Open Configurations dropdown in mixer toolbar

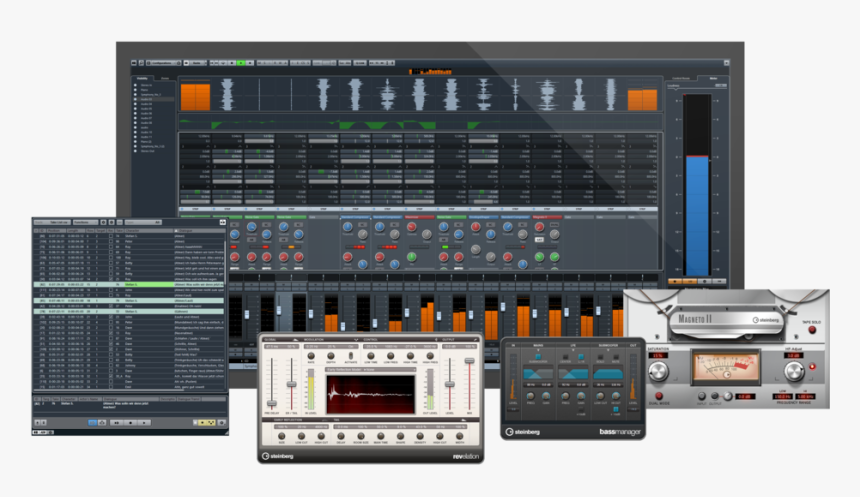click(x=163, y=63)
